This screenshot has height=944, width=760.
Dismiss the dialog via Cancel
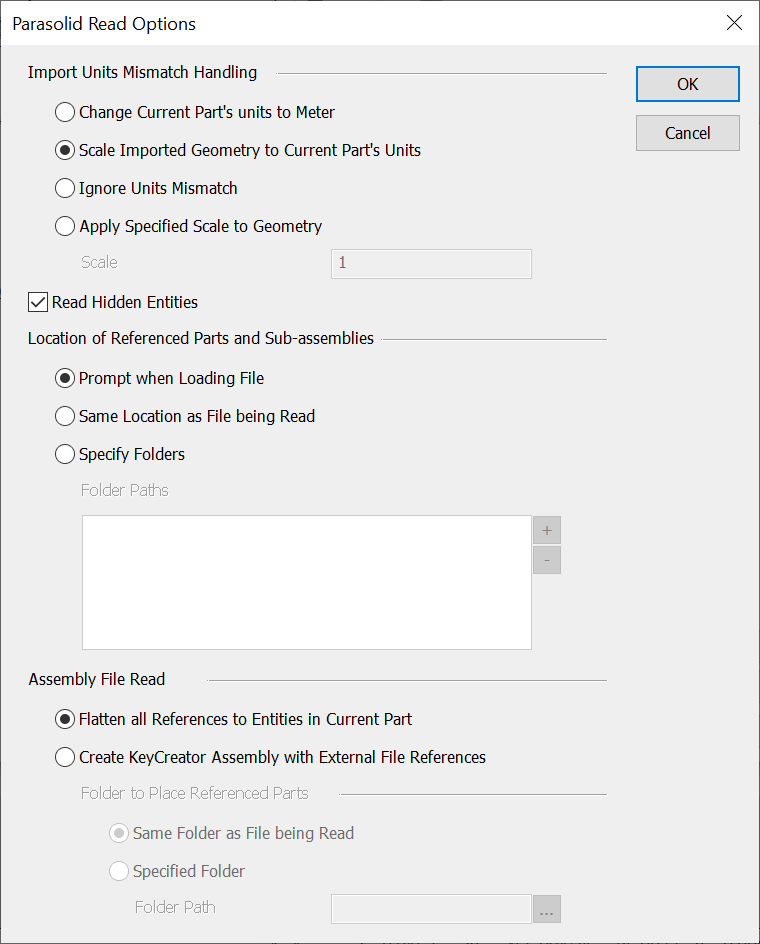(687, 133)
